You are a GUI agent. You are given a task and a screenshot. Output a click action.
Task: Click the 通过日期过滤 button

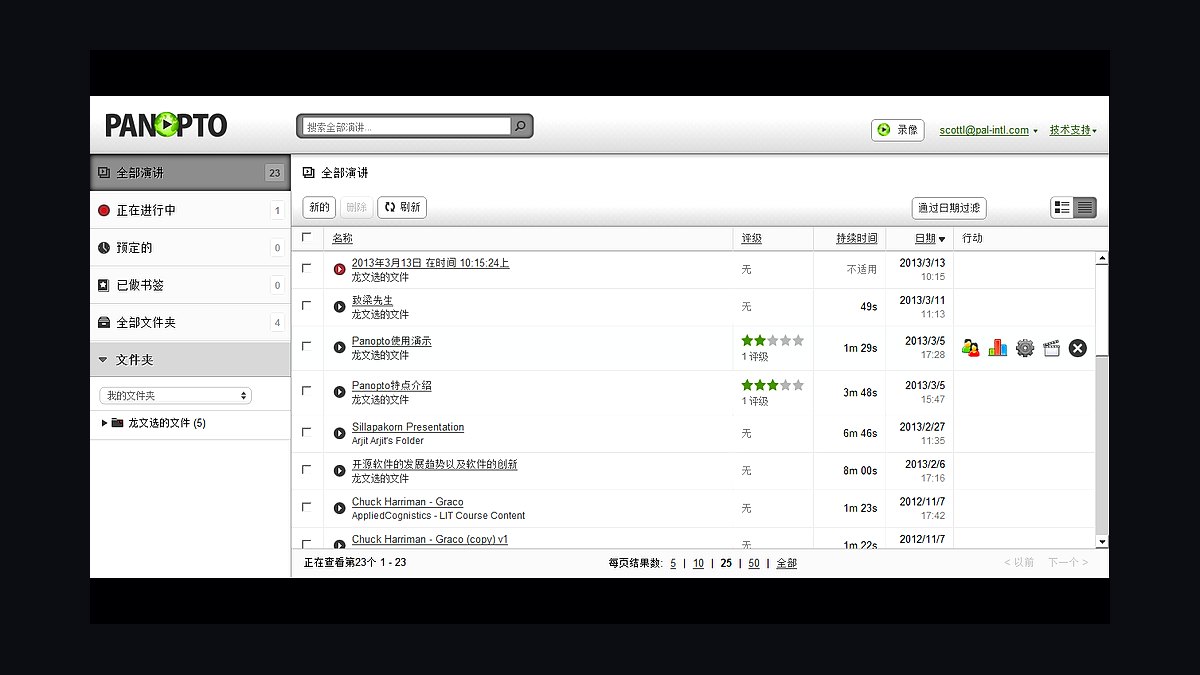[949, 208]
